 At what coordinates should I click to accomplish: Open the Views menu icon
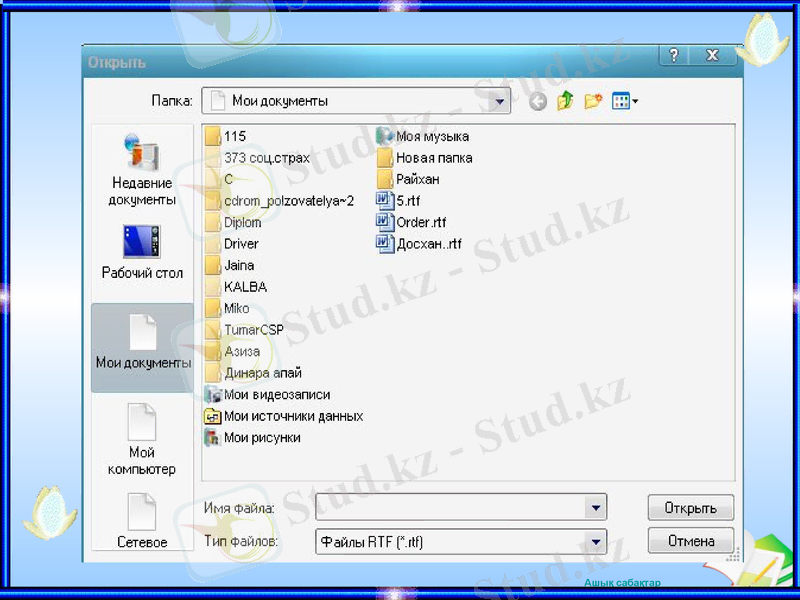pyautogui.click(x=624, y=101)
